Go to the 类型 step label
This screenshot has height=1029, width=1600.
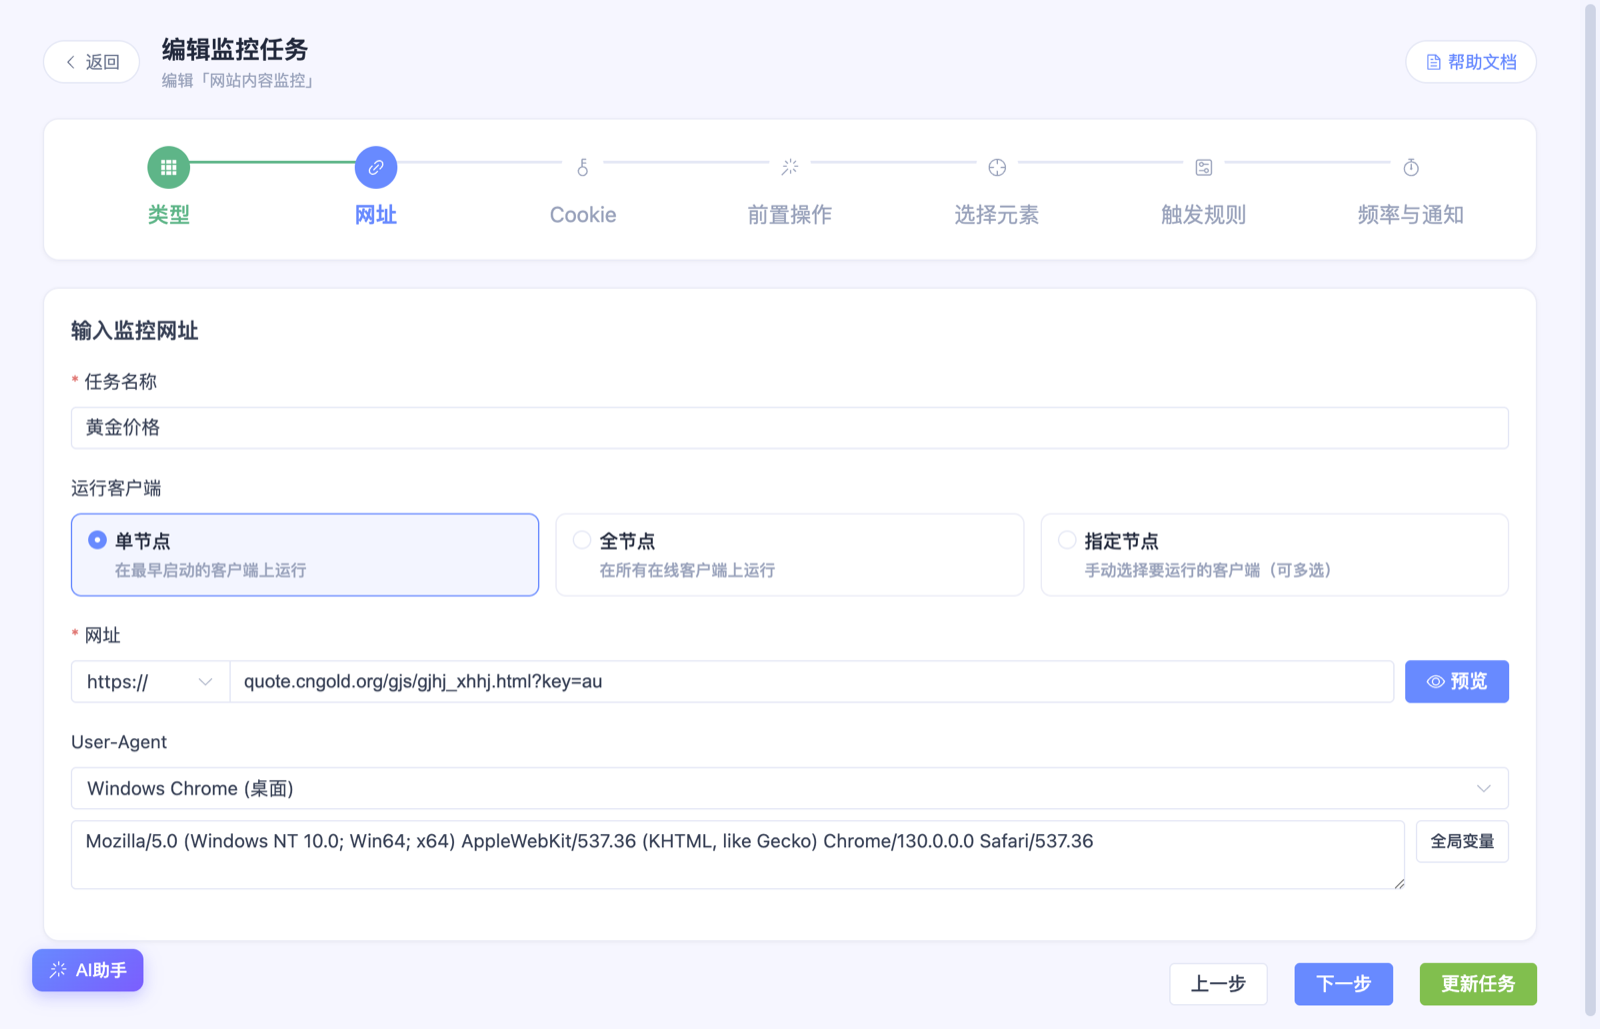[x=168, y=214]
